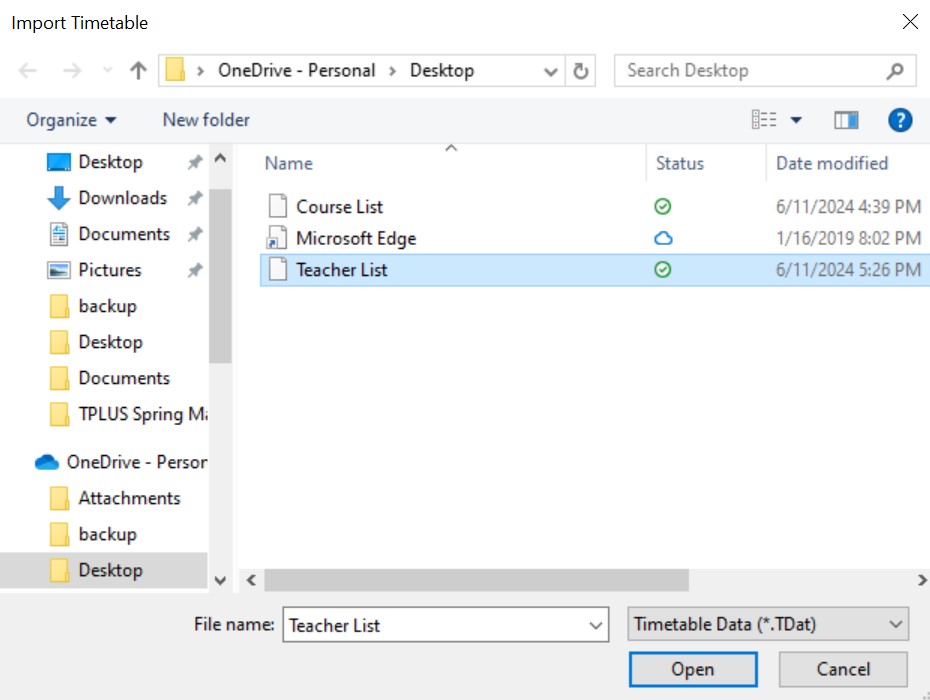The width and height of the screenshot is (930, 700).
Task: Click the Microsoft Edge shortcut icon
Action: 277,238
